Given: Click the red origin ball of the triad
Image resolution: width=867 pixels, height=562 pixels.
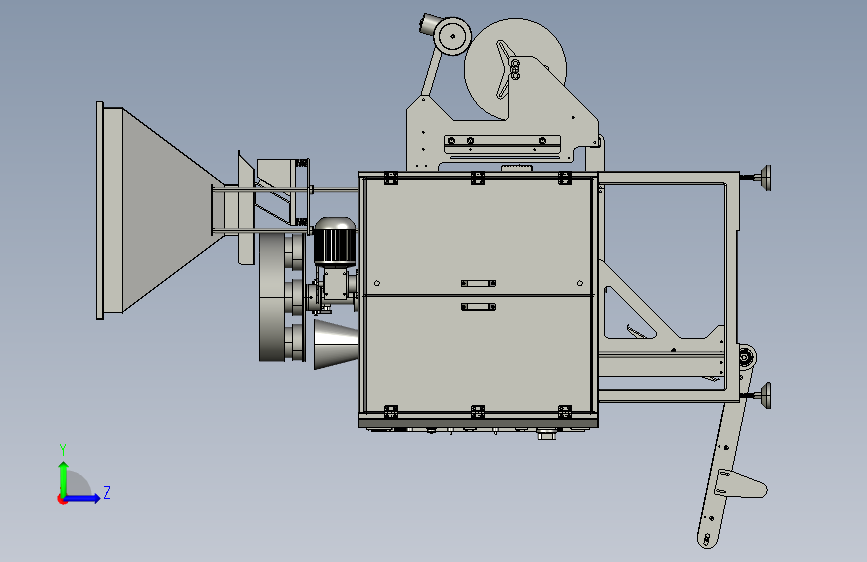Looking at the screenshot, I should (x=62, y=499).
